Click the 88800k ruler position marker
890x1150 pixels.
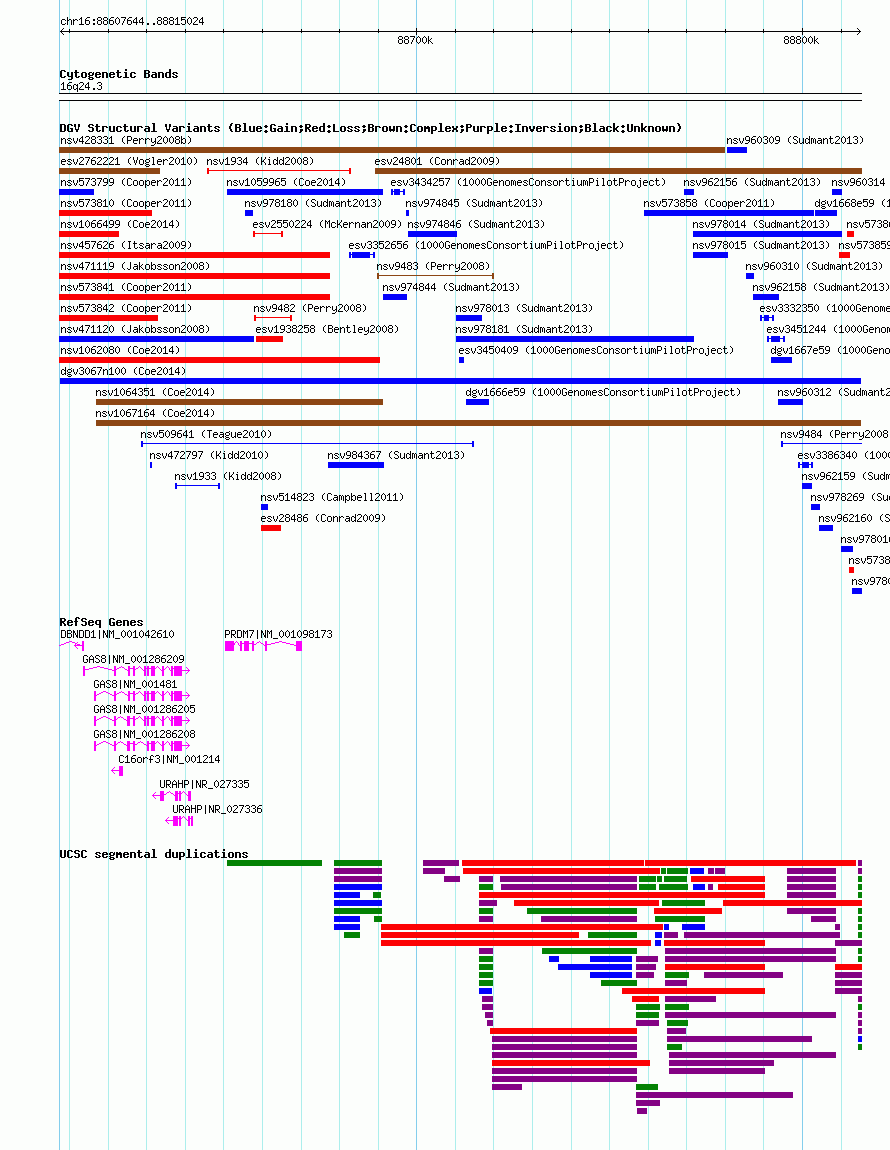click(801, 40)
